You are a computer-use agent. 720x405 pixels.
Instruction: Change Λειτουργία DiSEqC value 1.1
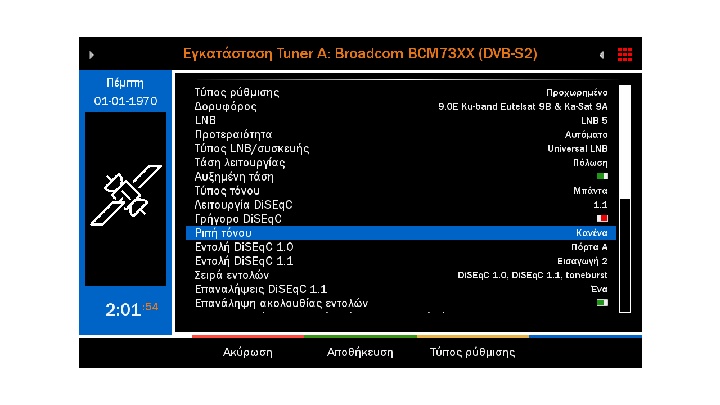coord(600,205)
